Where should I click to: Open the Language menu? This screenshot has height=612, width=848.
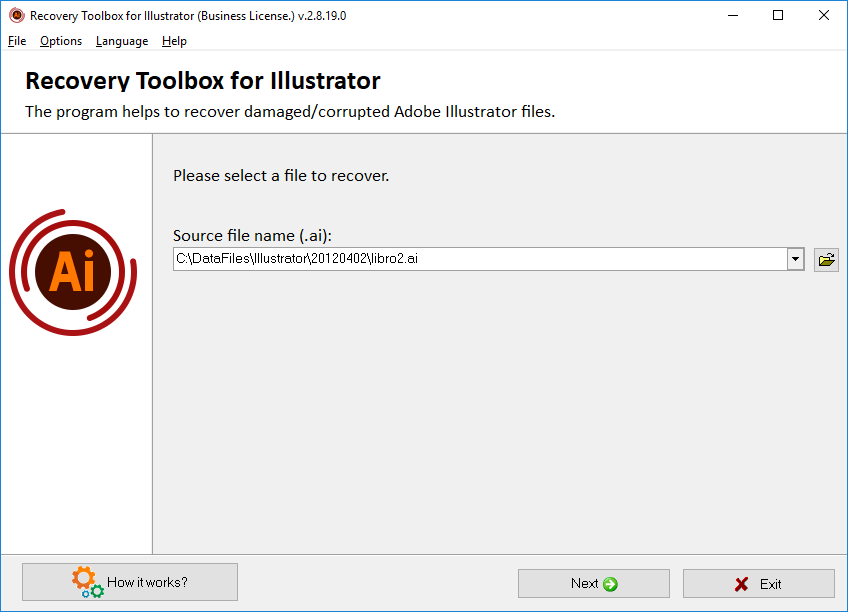pos(122,41)
